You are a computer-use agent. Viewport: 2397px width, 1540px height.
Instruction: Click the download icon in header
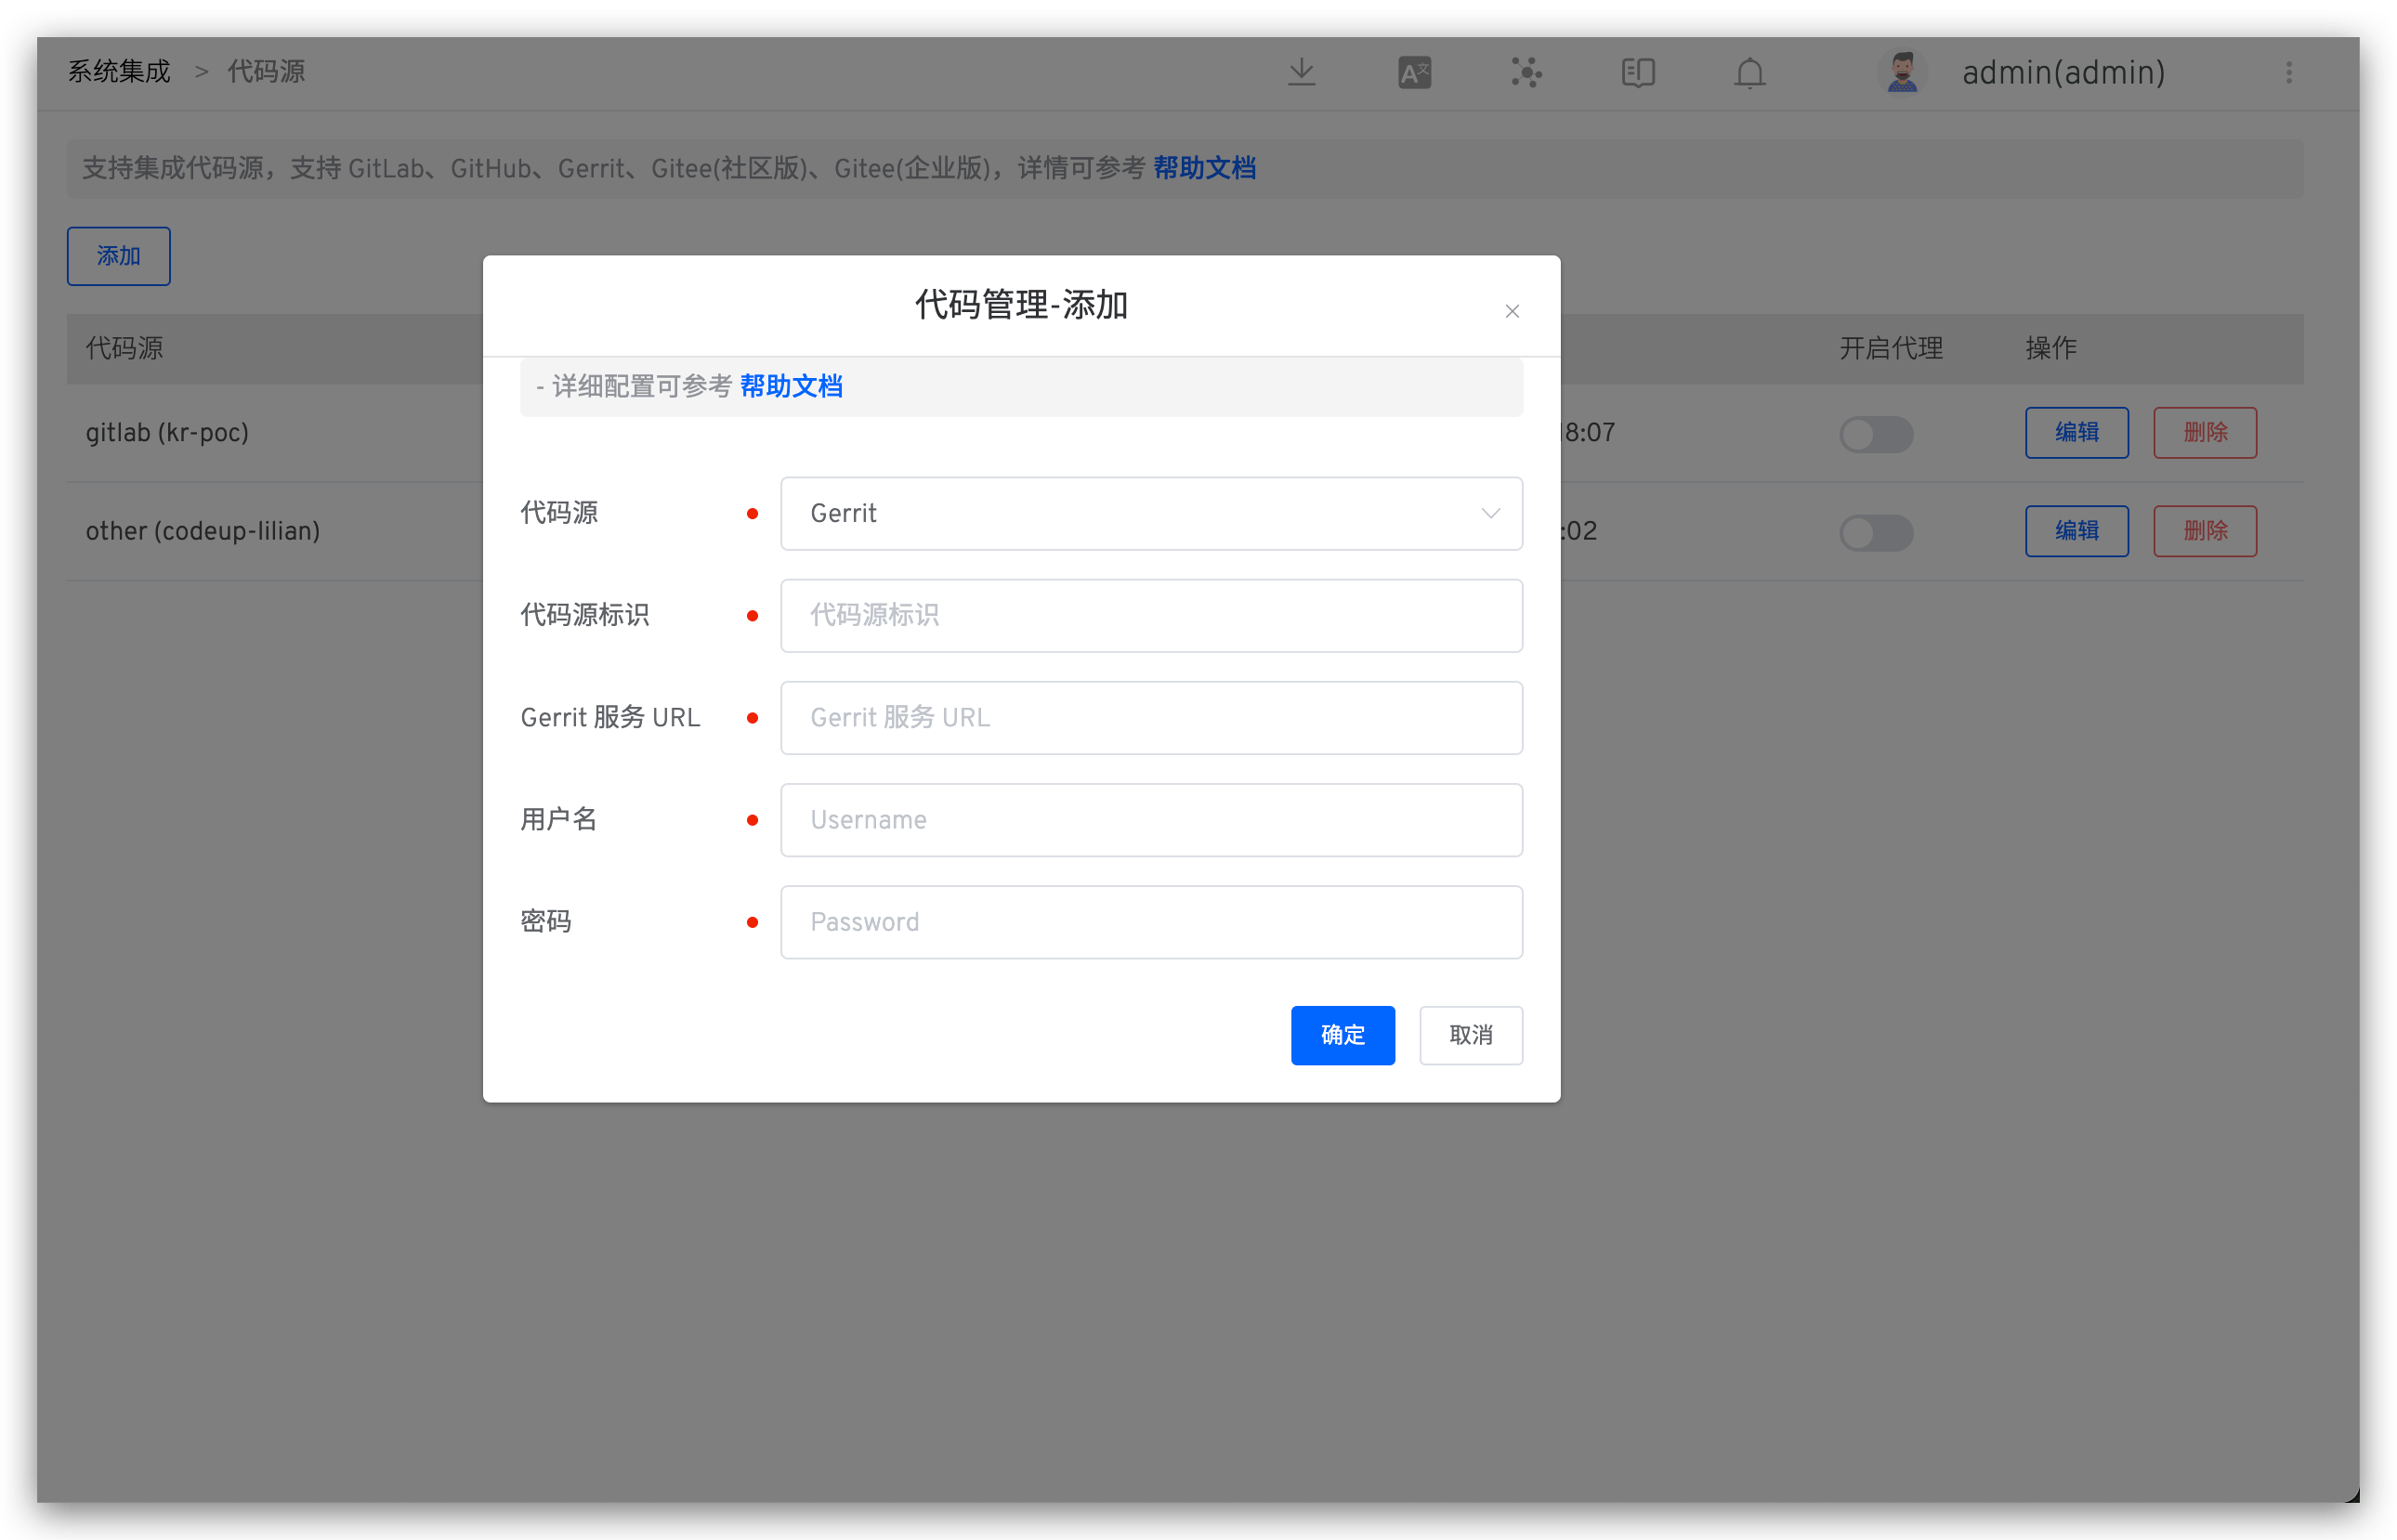pos(1301,72)
